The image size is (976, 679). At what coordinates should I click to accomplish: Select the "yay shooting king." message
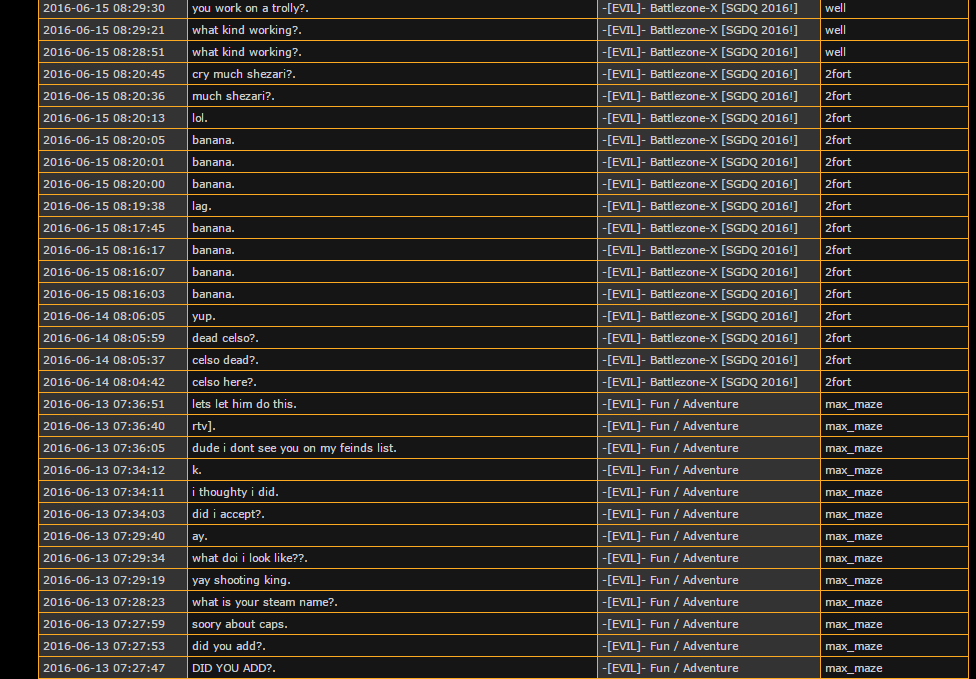point(241,580)
